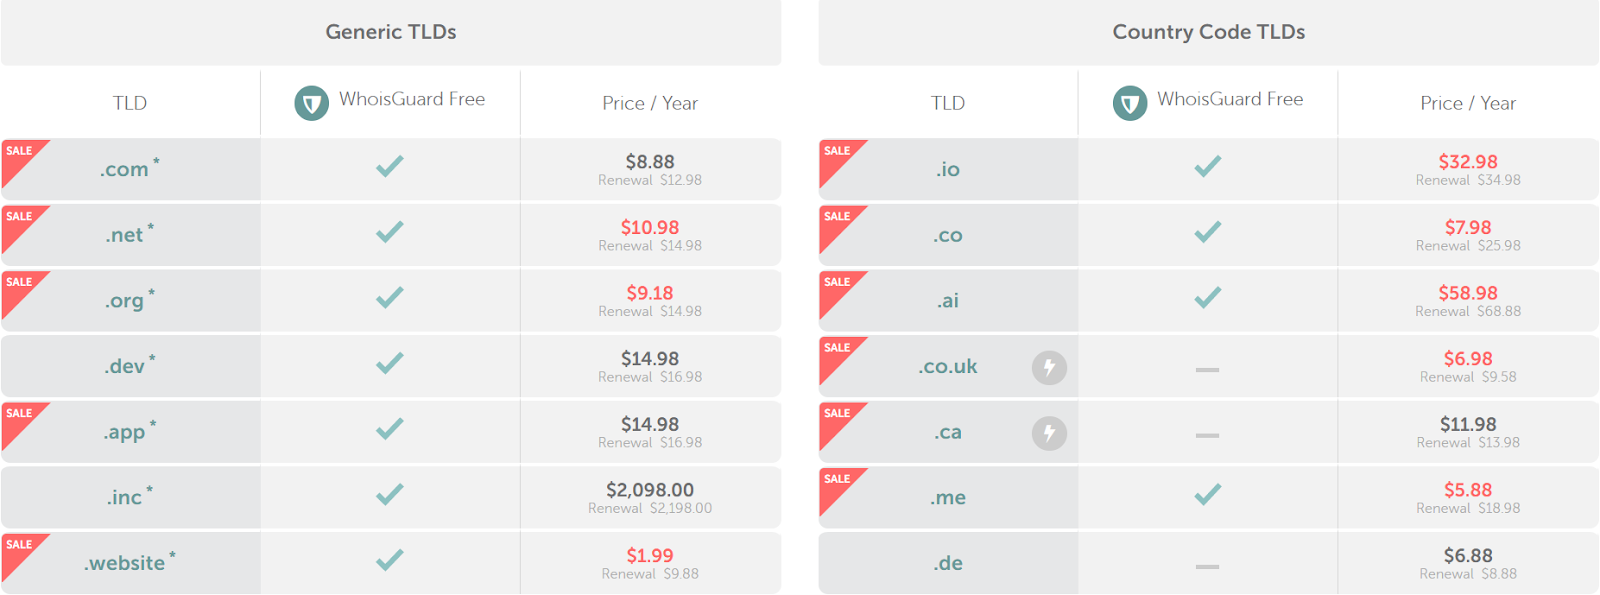Select the Country Code TLDs header

1209,32
